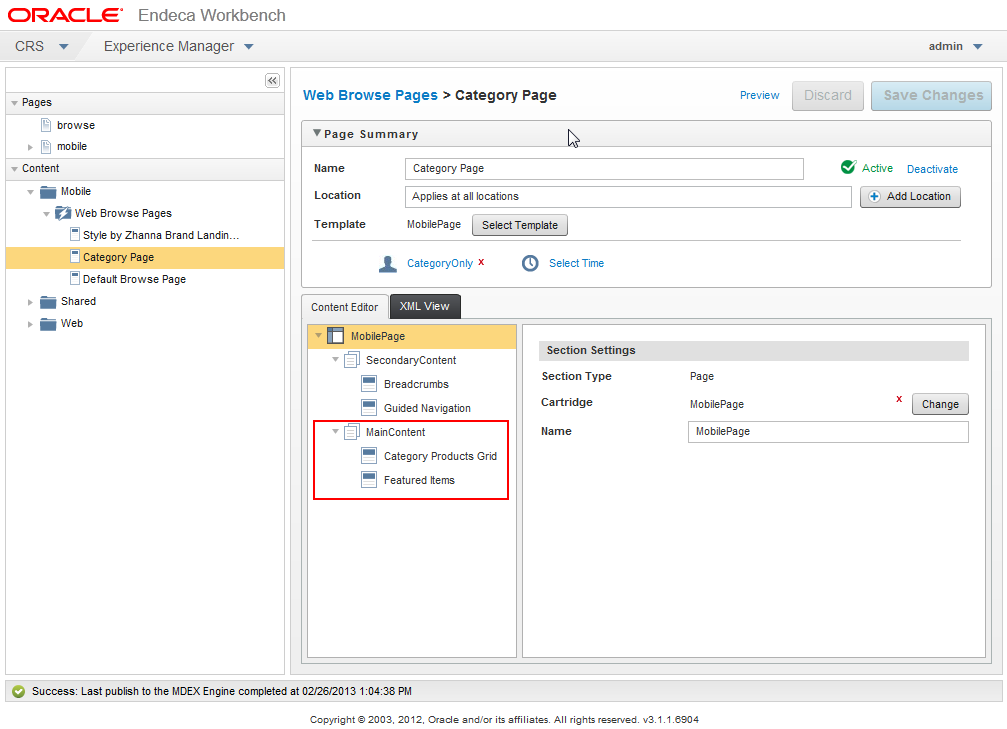
Task: Click the Web Browse Pages breadcrumb link
Action: pyautogui.click(x=370, y=95)
